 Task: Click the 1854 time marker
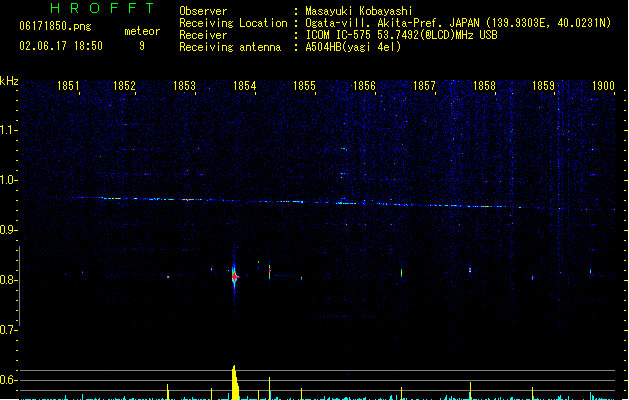click(245, 86)
